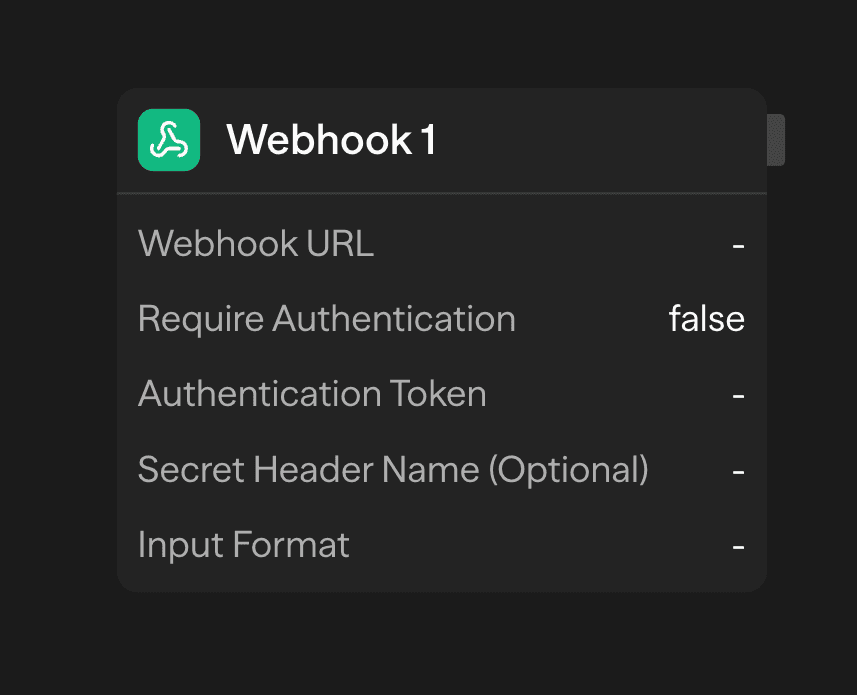The width and height of the screenshot is (857, 695).
Task: Click the green Webhook node icon
Action: click(x=168, y=140)
